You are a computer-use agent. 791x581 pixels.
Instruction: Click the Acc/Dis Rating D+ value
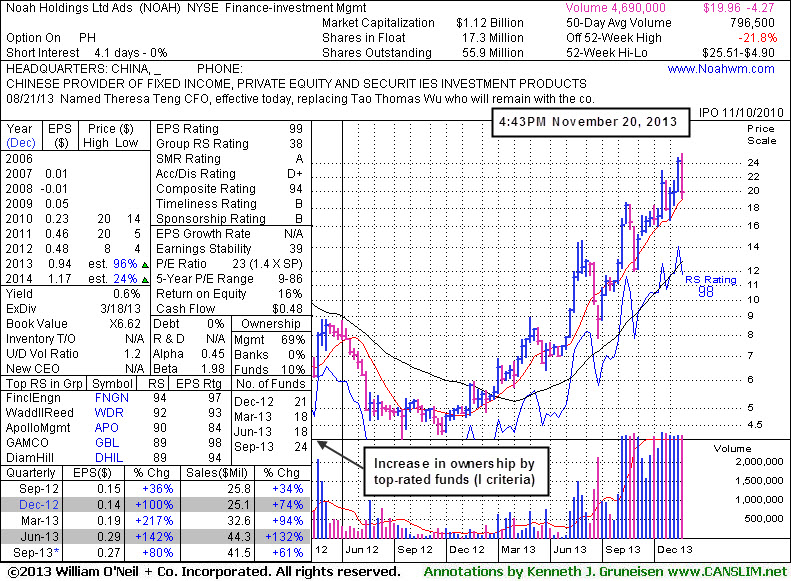pyautogui.click(x=295, y=173)
